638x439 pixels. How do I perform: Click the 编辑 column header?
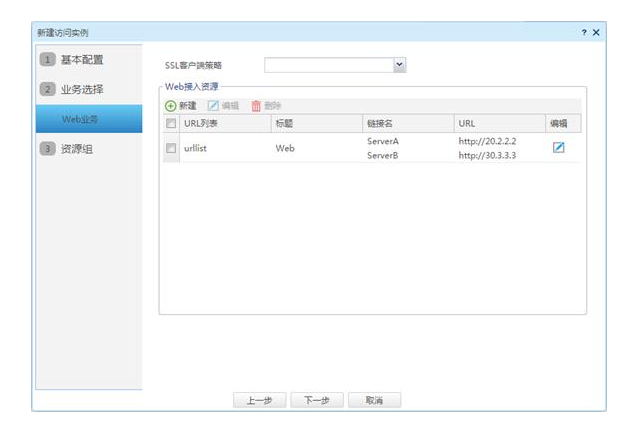[x=563, y=123]
